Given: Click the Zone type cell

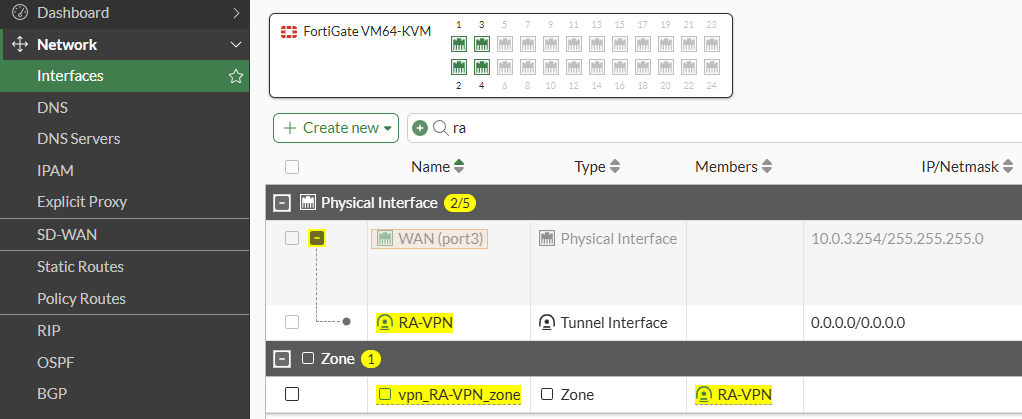Looking at the screenshot, I should click(x=568, y=394).
